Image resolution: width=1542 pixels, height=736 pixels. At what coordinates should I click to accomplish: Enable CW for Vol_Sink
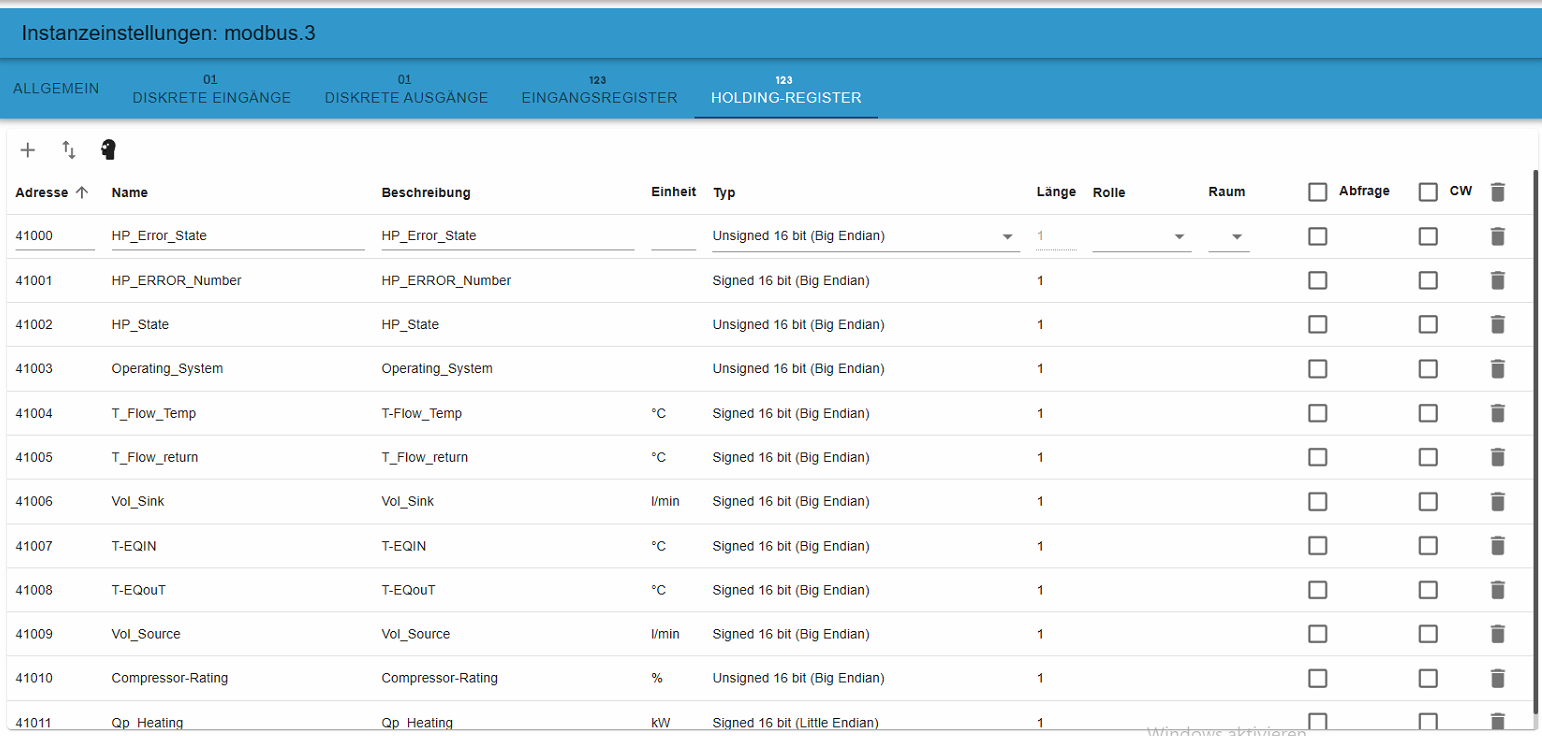1428,501
